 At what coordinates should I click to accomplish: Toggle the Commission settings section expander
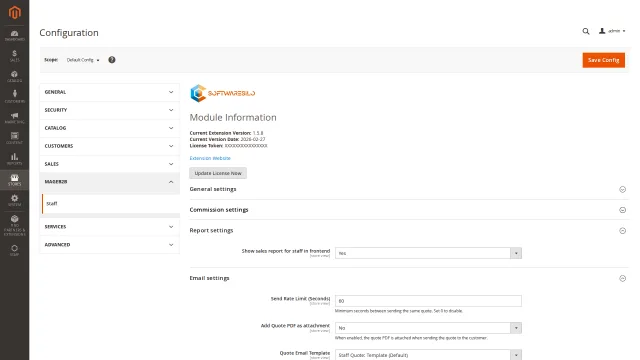622,210
